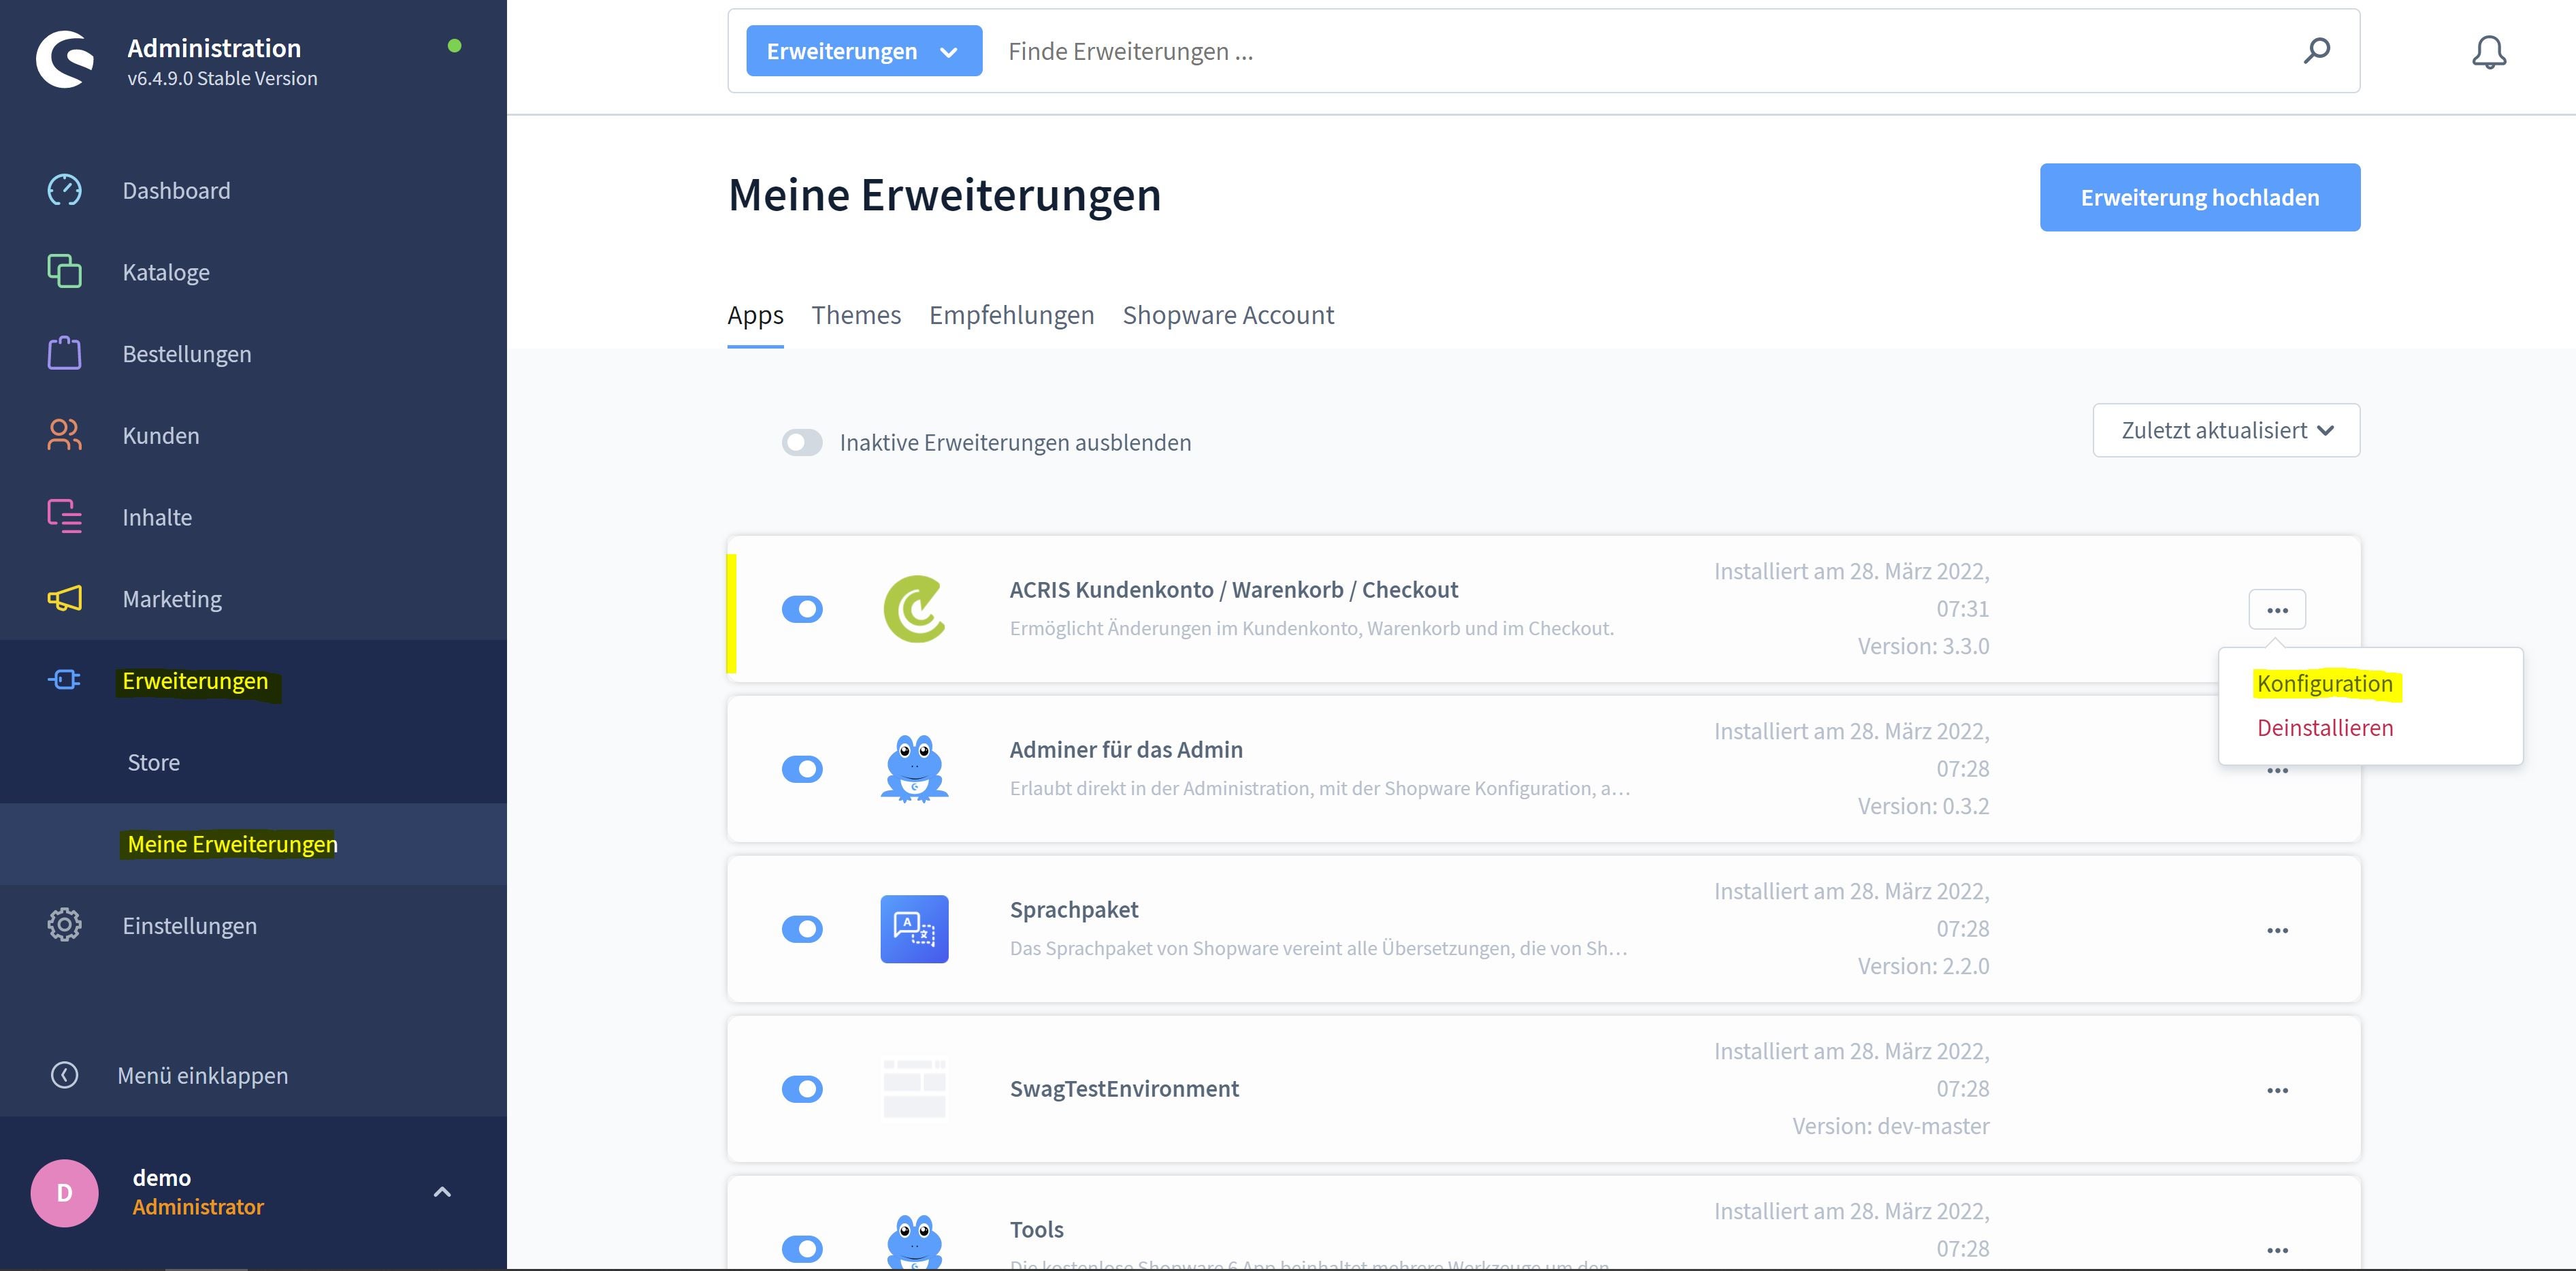Viewport: 2576px width, 1271px height.
Task: Open the Sprachpaket three-dot menu
Action: pyautogui.click(x=2277, y=930)
